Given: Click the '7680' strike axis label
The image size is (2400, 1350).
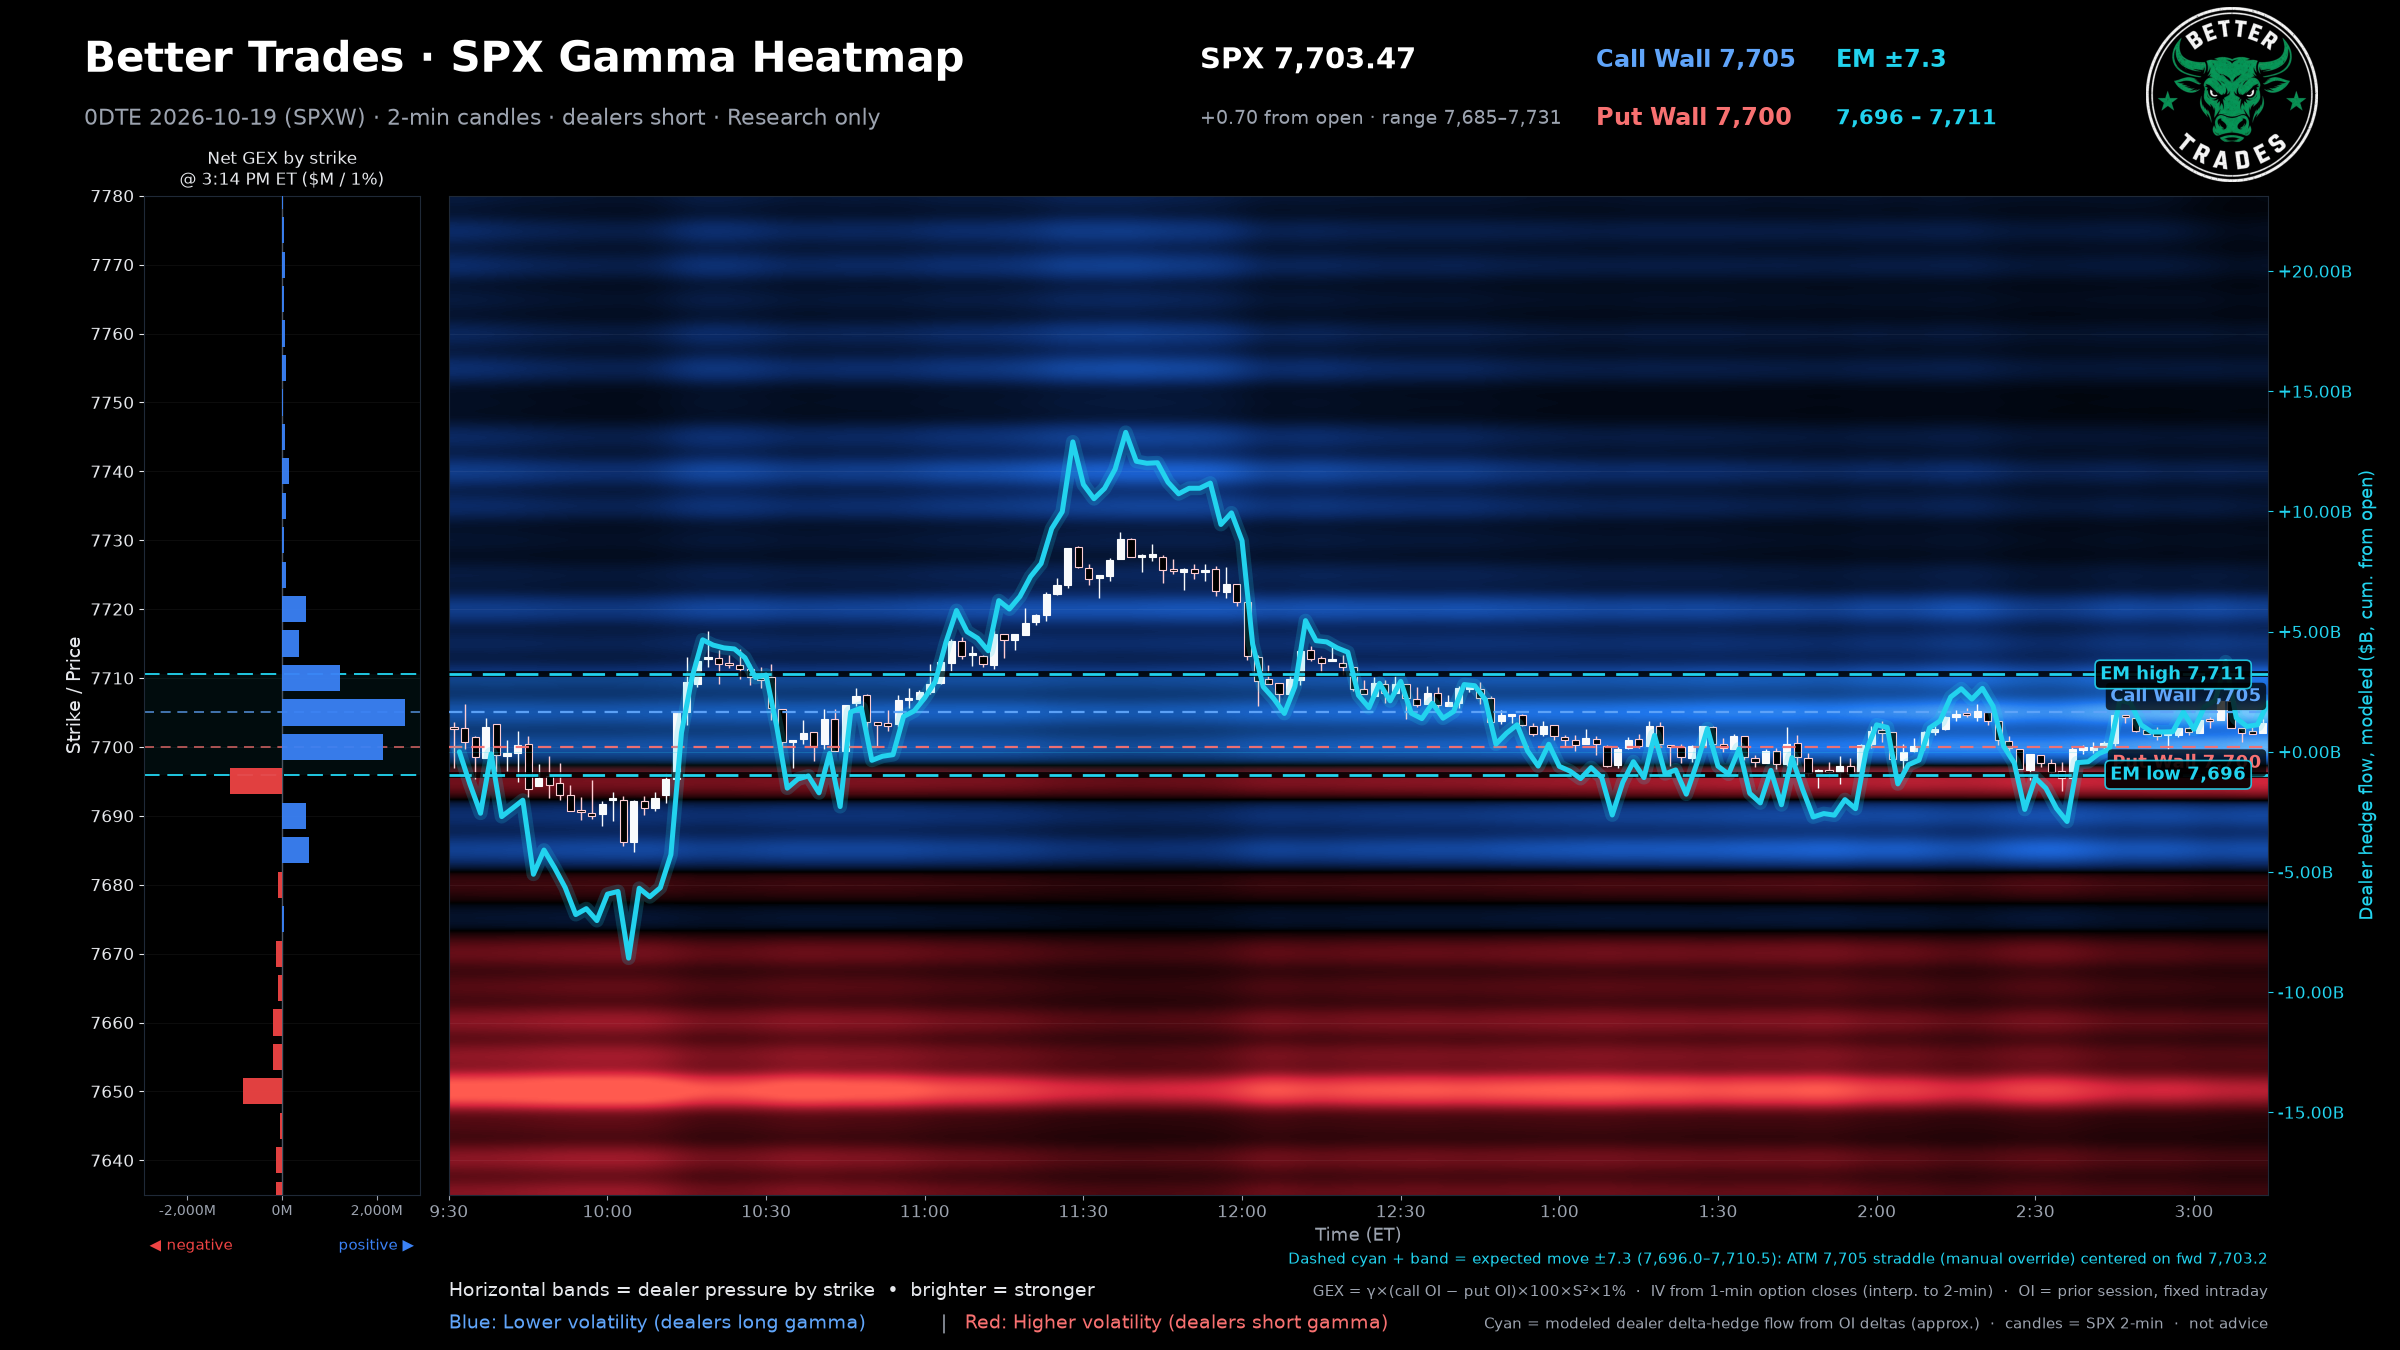Looking at the screenshot, I should click(112, 885).
